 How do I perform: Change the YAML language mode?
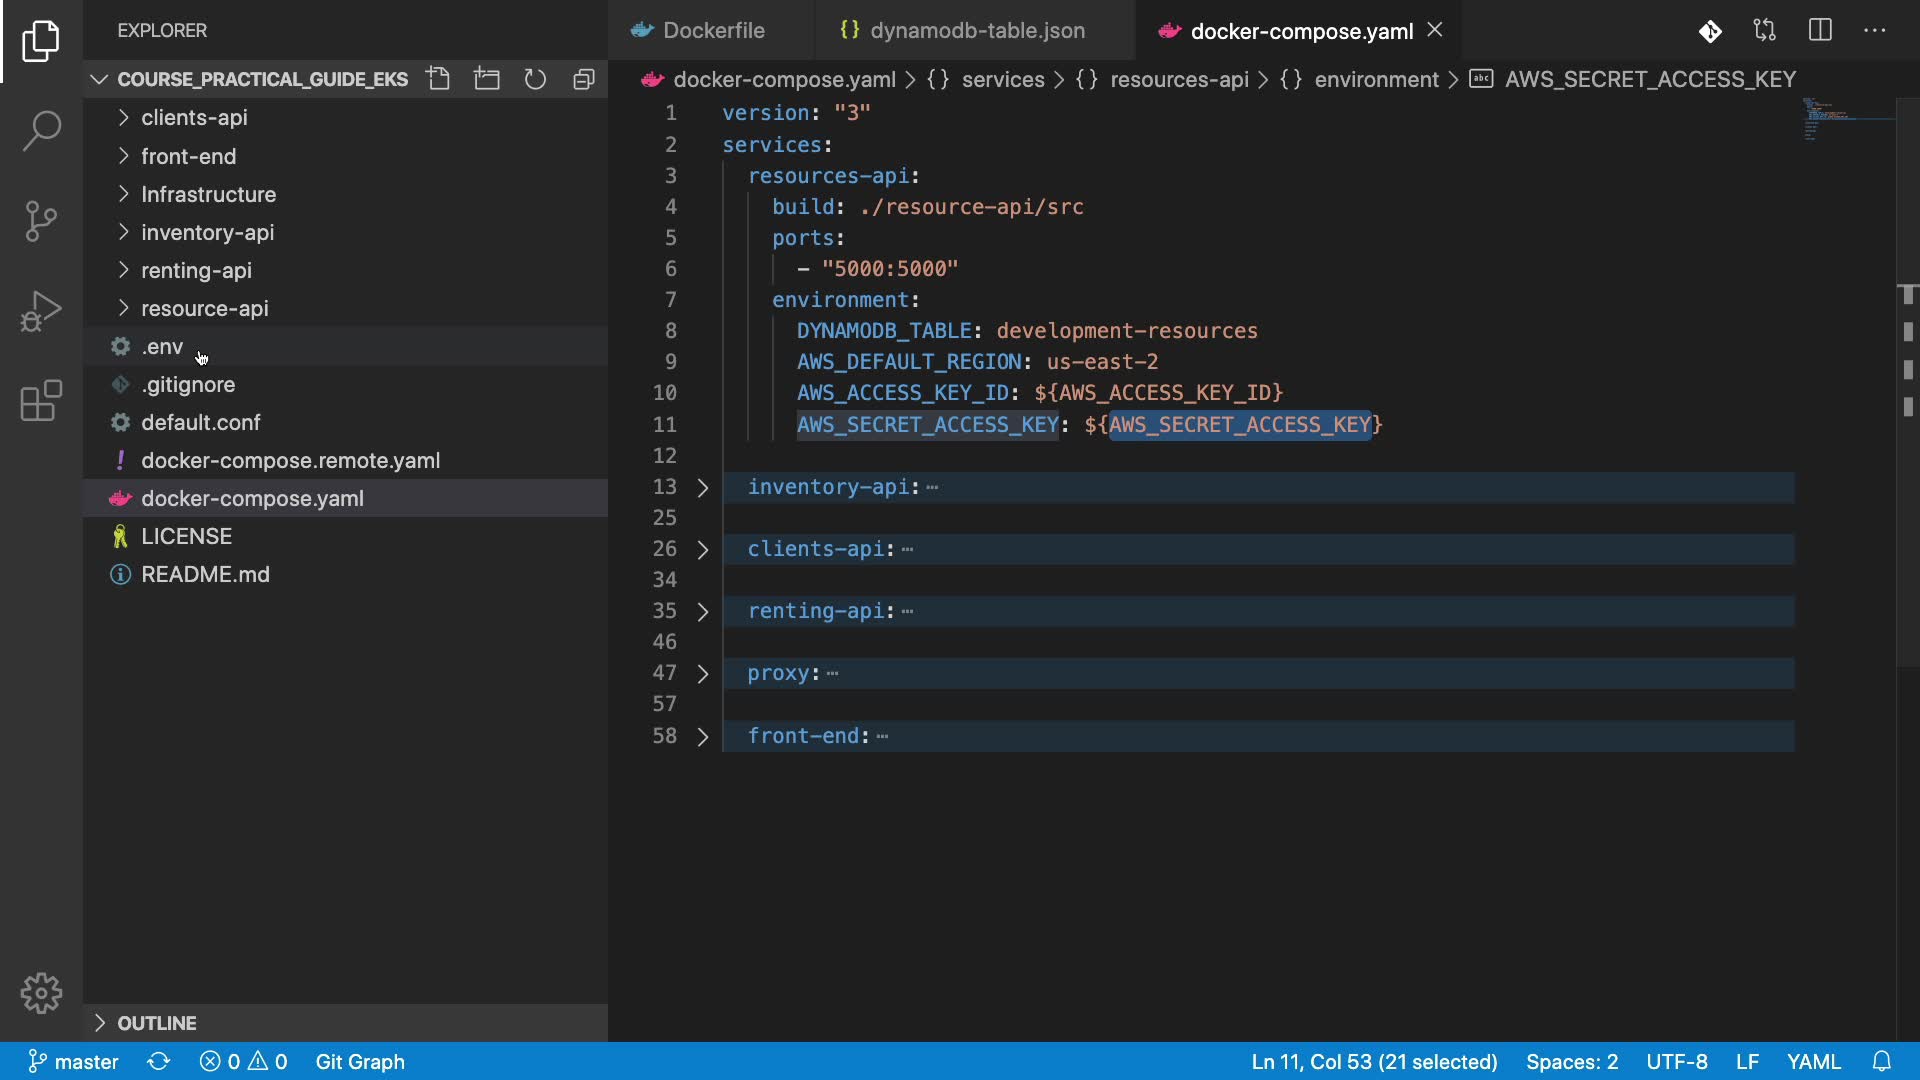pos(1813,1061)
